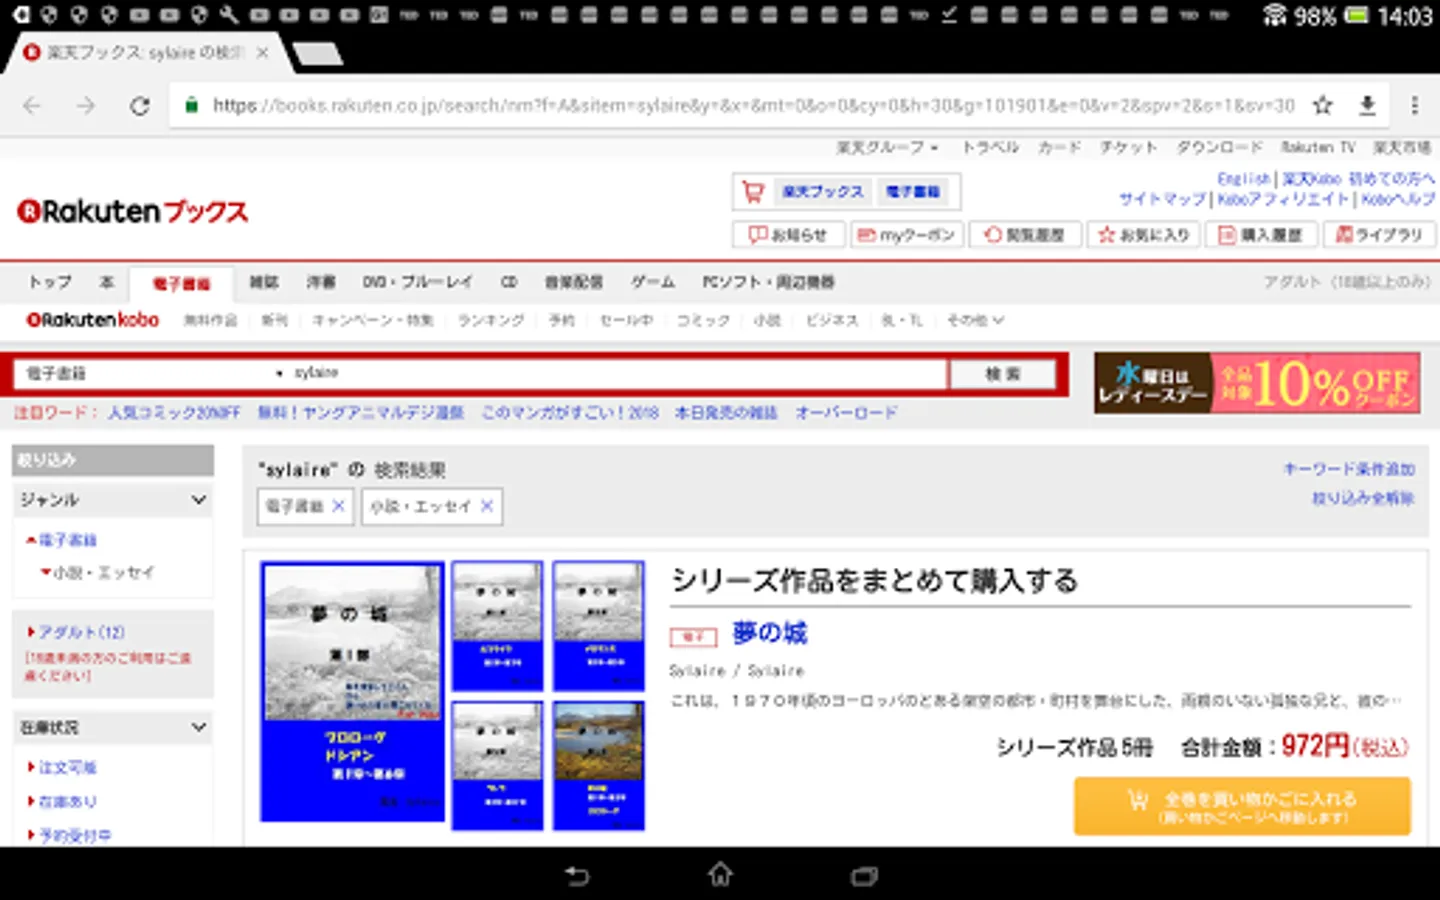Remove the 電子書籍 filter chip
The image size is (1440, 900).
click(x=338, y=506)
